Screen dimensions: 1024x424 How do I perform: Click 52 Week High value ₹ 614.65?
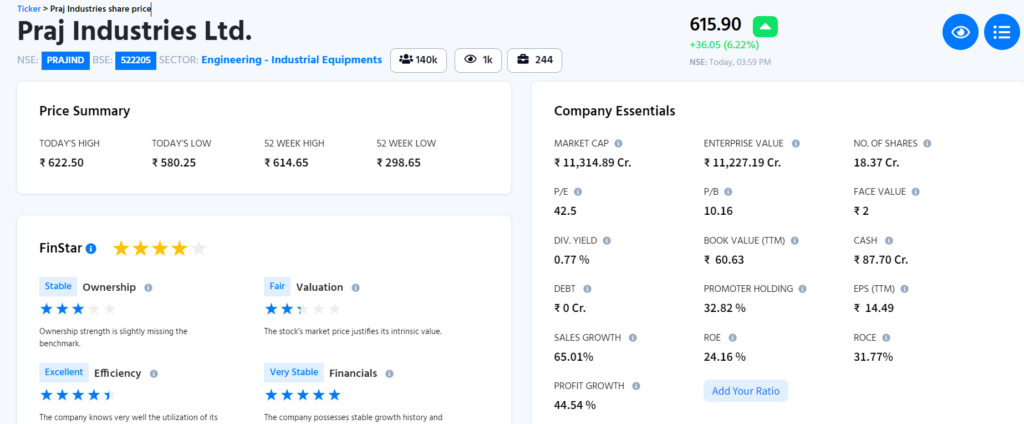286,163
